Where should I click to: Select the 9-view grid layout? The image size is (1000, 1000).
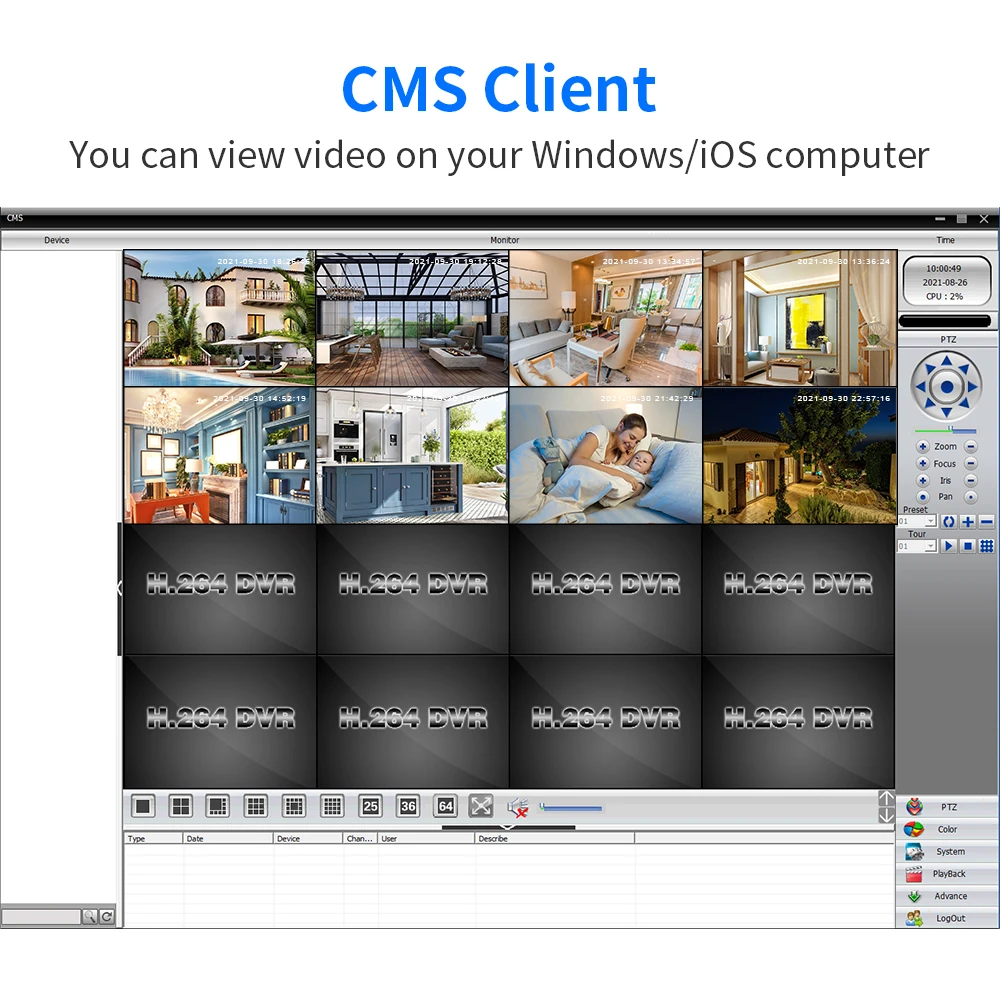point(256,807)
